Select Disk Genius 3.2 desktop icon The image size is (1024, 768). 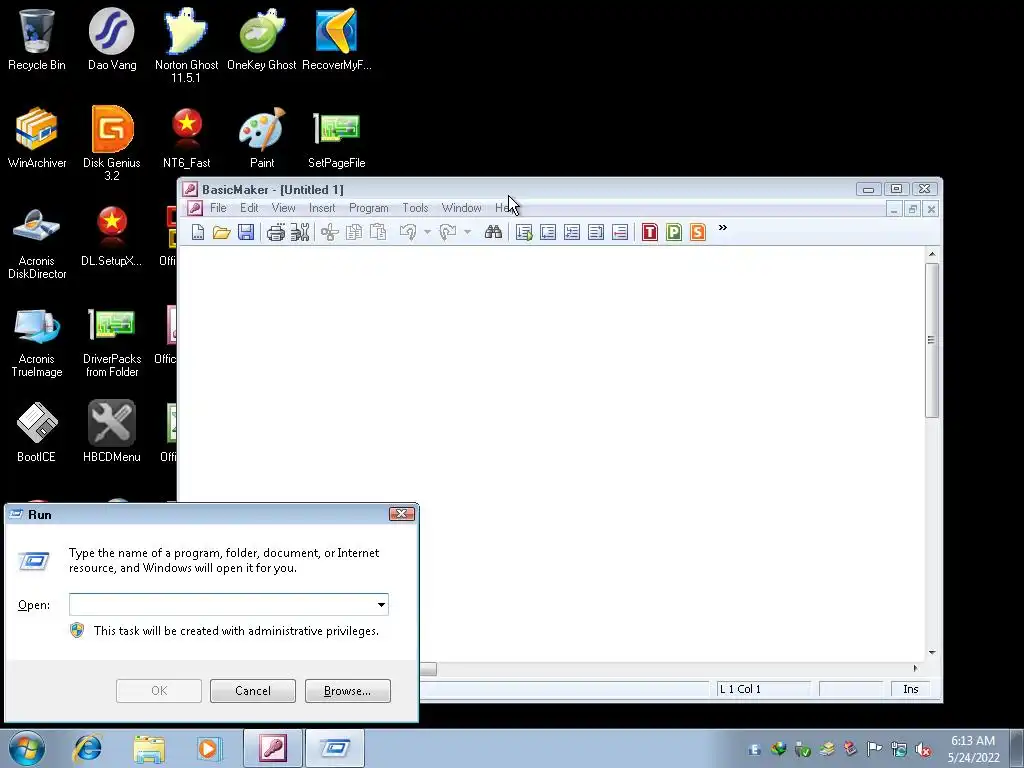(x=112, y=142)
